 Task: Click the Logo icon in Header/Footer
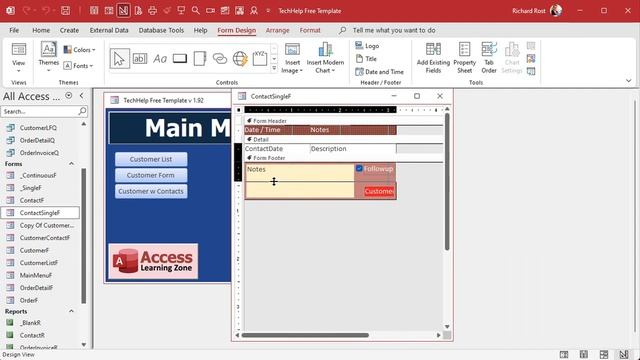pyautogui.click(x=359, y=45)
